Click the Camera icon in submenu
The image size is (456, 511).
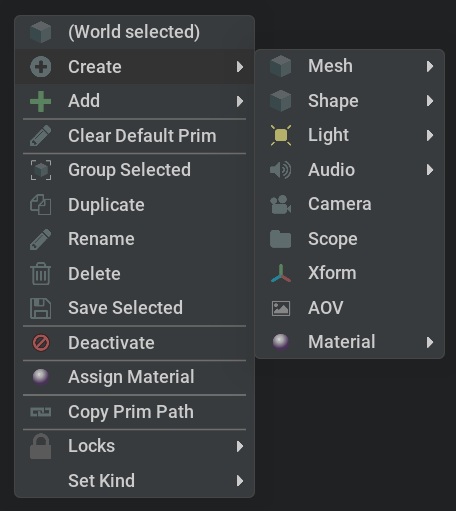[281, 204]
